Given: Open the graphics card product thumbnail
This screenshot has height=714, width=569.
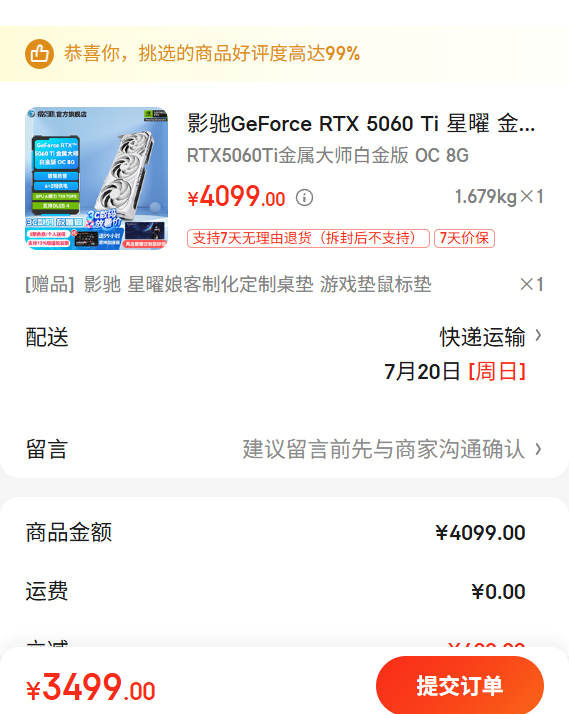Looking at the screenshot, I should click(x=97, y=178).
